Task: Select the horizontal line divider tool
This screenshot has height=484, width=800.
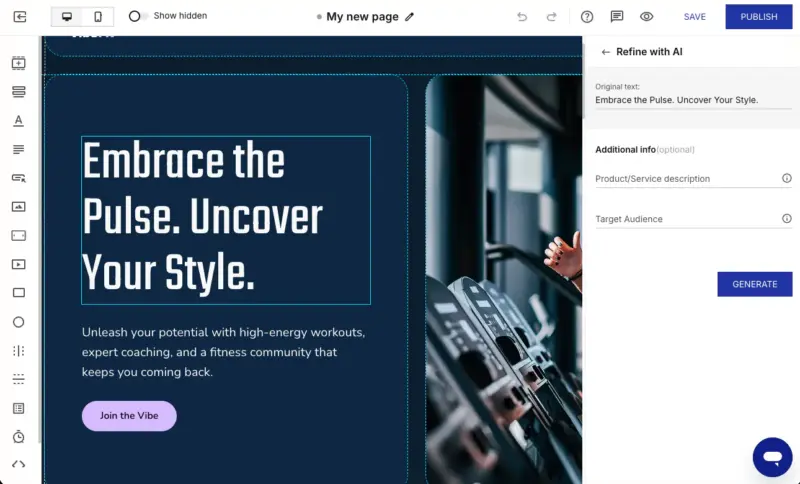Action: [18, 379]
